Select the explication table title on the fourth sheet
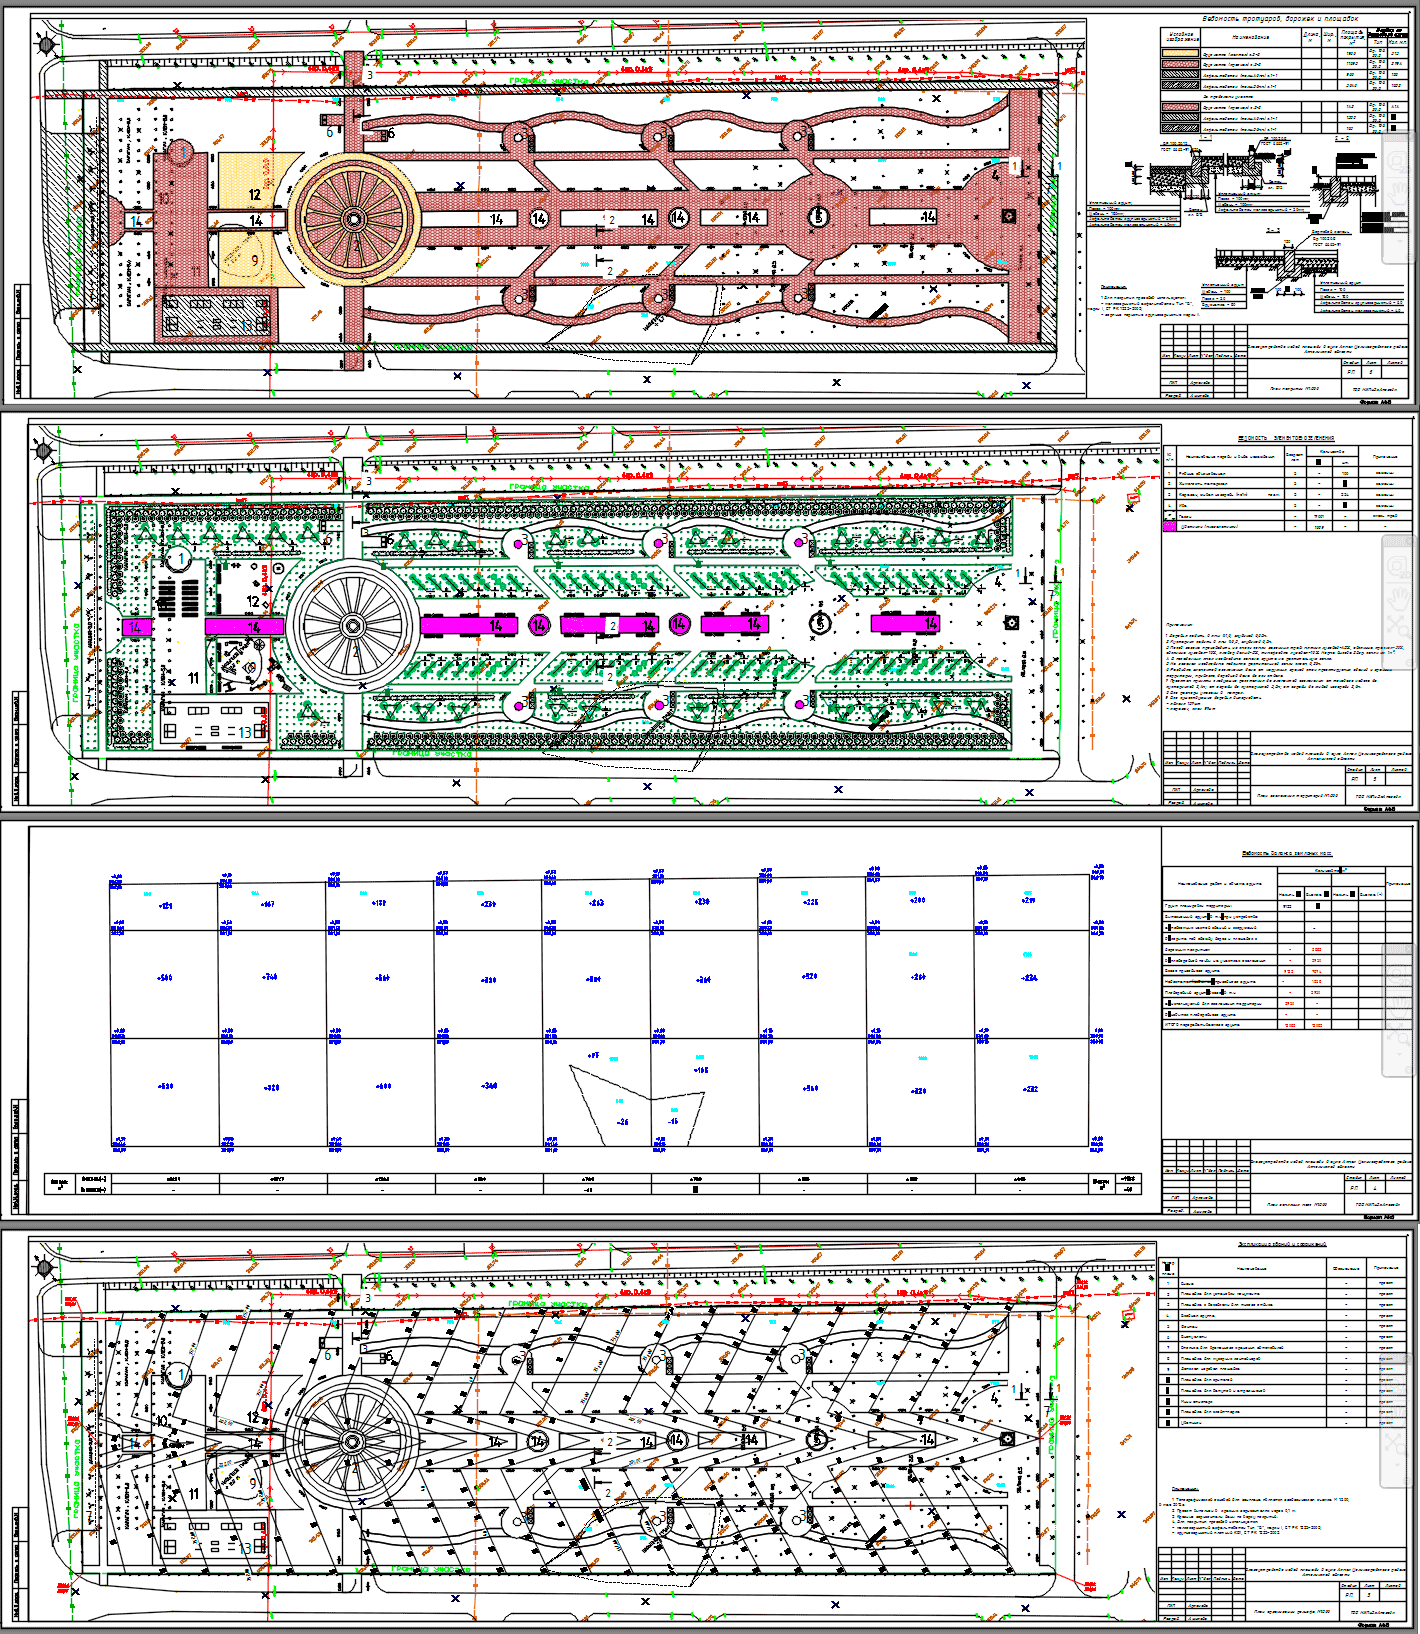1420x1634 pixels. click(1282, 1244)
